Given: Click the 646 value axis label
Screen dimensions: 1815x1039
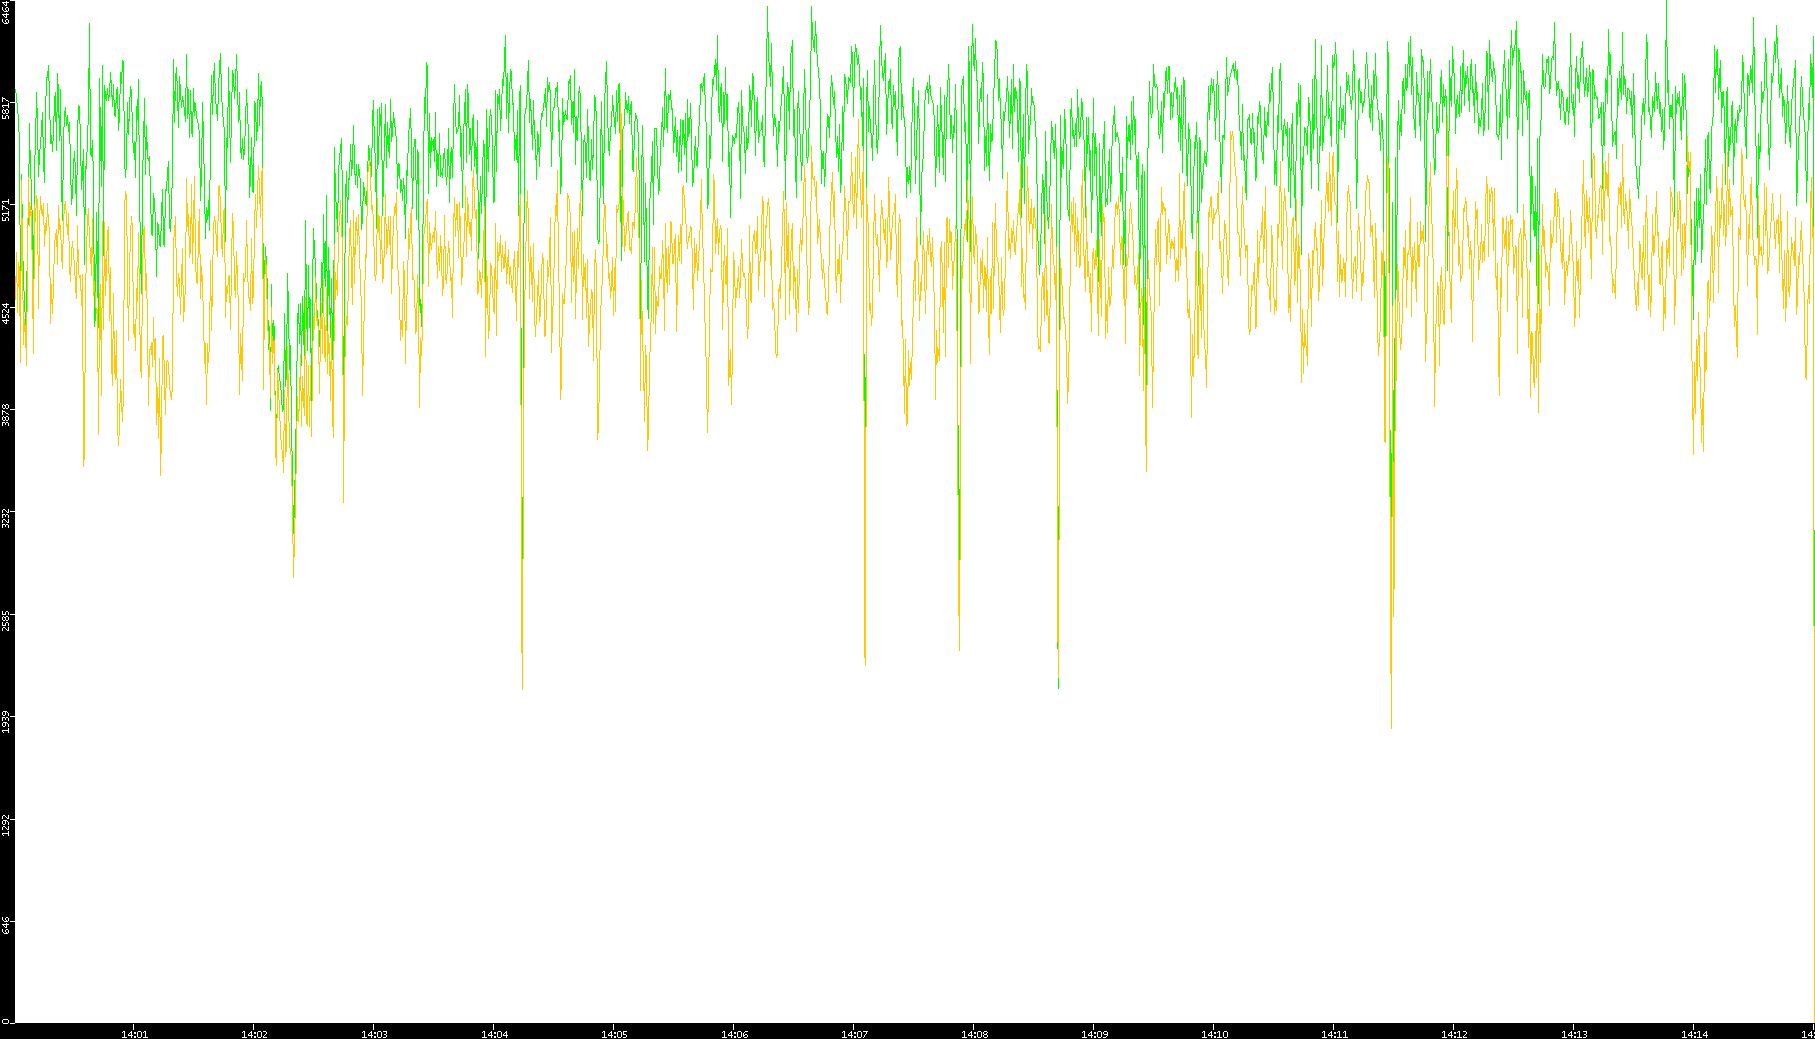Looking at the screenshot, I should pyautogui.click(x=6, y=926).
